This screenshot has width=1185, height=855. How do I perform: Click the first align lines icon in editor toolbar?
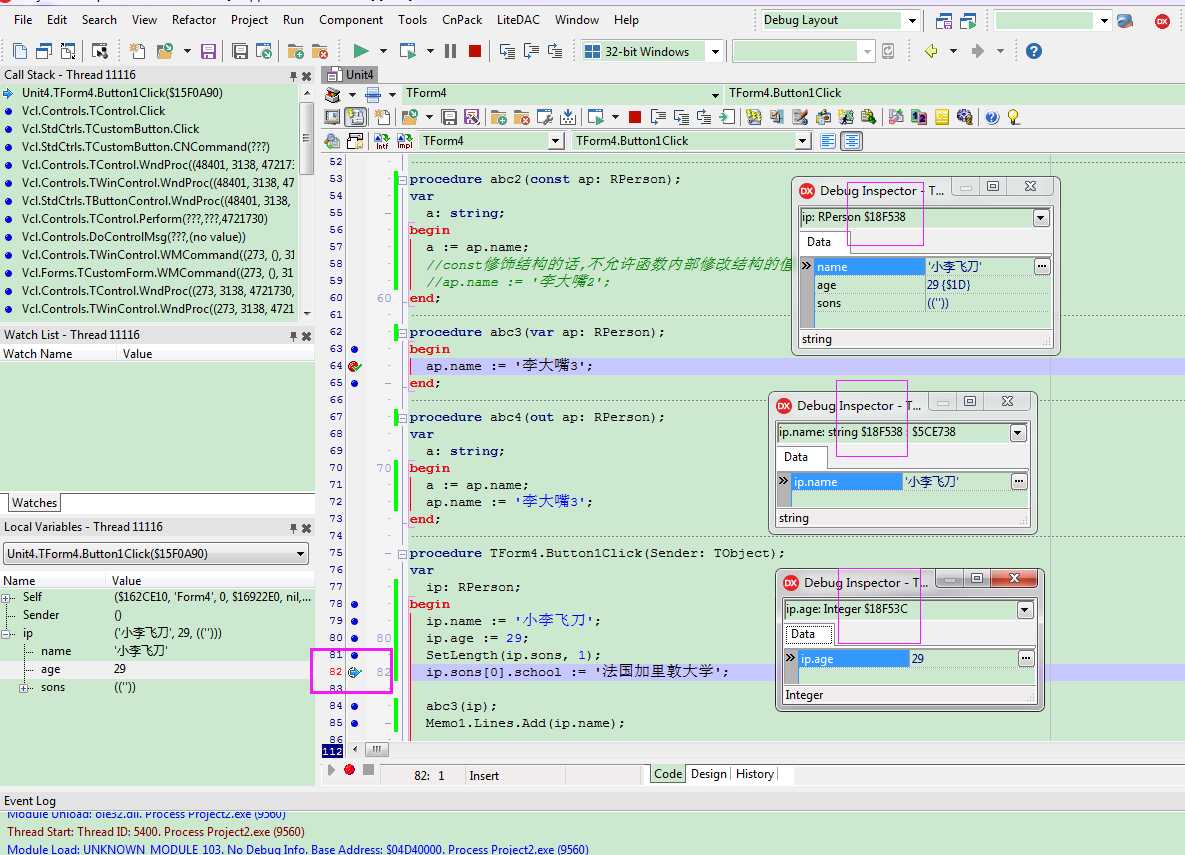(828, 141)
